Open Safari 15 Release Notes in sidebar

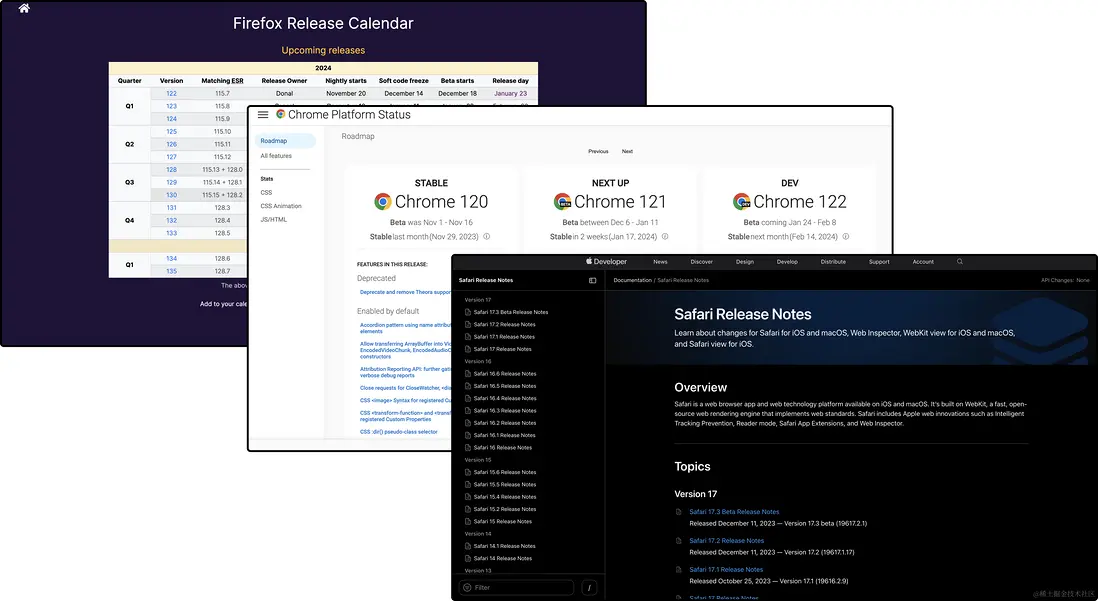(502, 522)
